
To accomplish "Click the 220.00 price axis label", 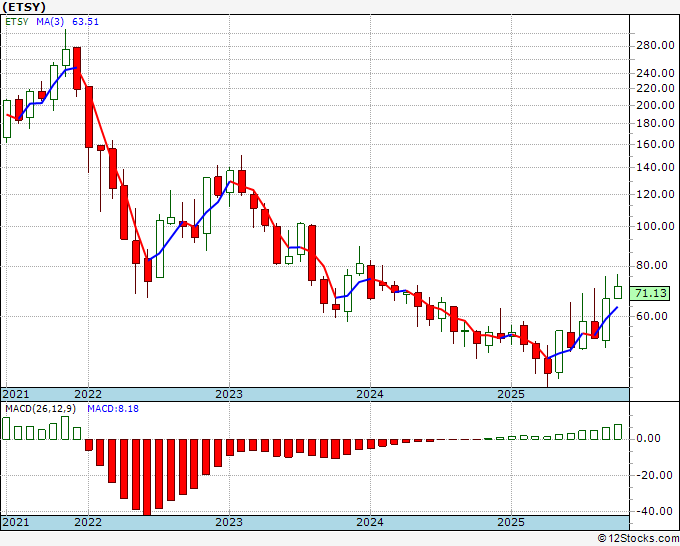I will 655,88.
